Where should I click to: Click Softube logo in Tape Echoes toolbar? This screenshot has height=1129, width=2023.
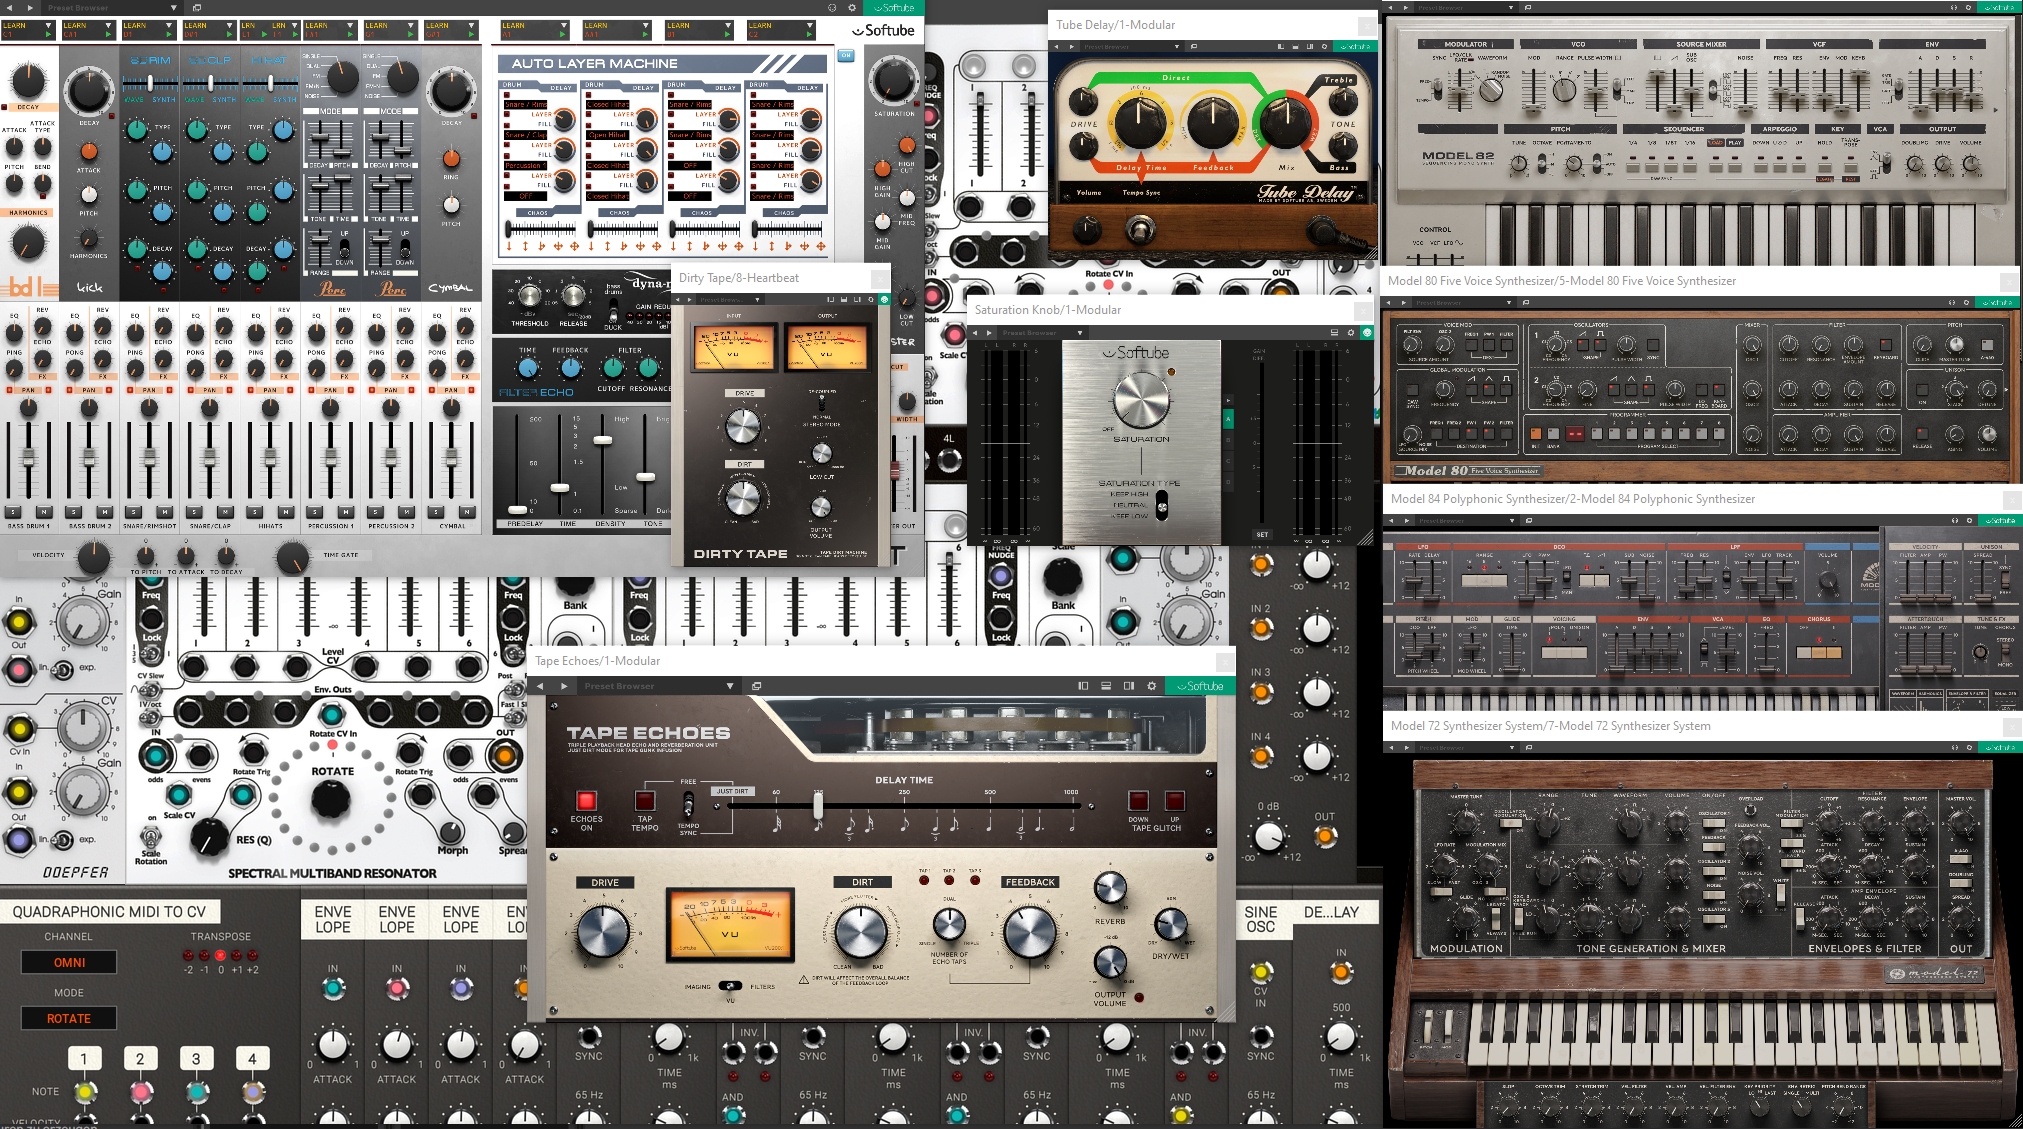tap(1200, 686)
